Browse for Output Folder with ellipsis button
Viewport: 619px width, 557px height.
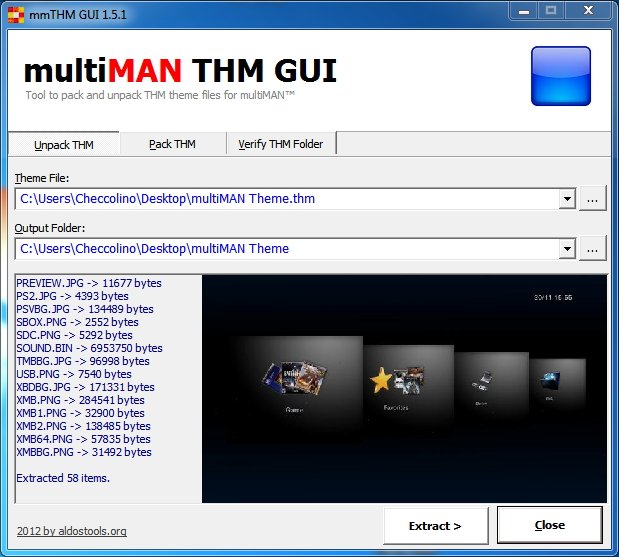click(x=593, y=248)
